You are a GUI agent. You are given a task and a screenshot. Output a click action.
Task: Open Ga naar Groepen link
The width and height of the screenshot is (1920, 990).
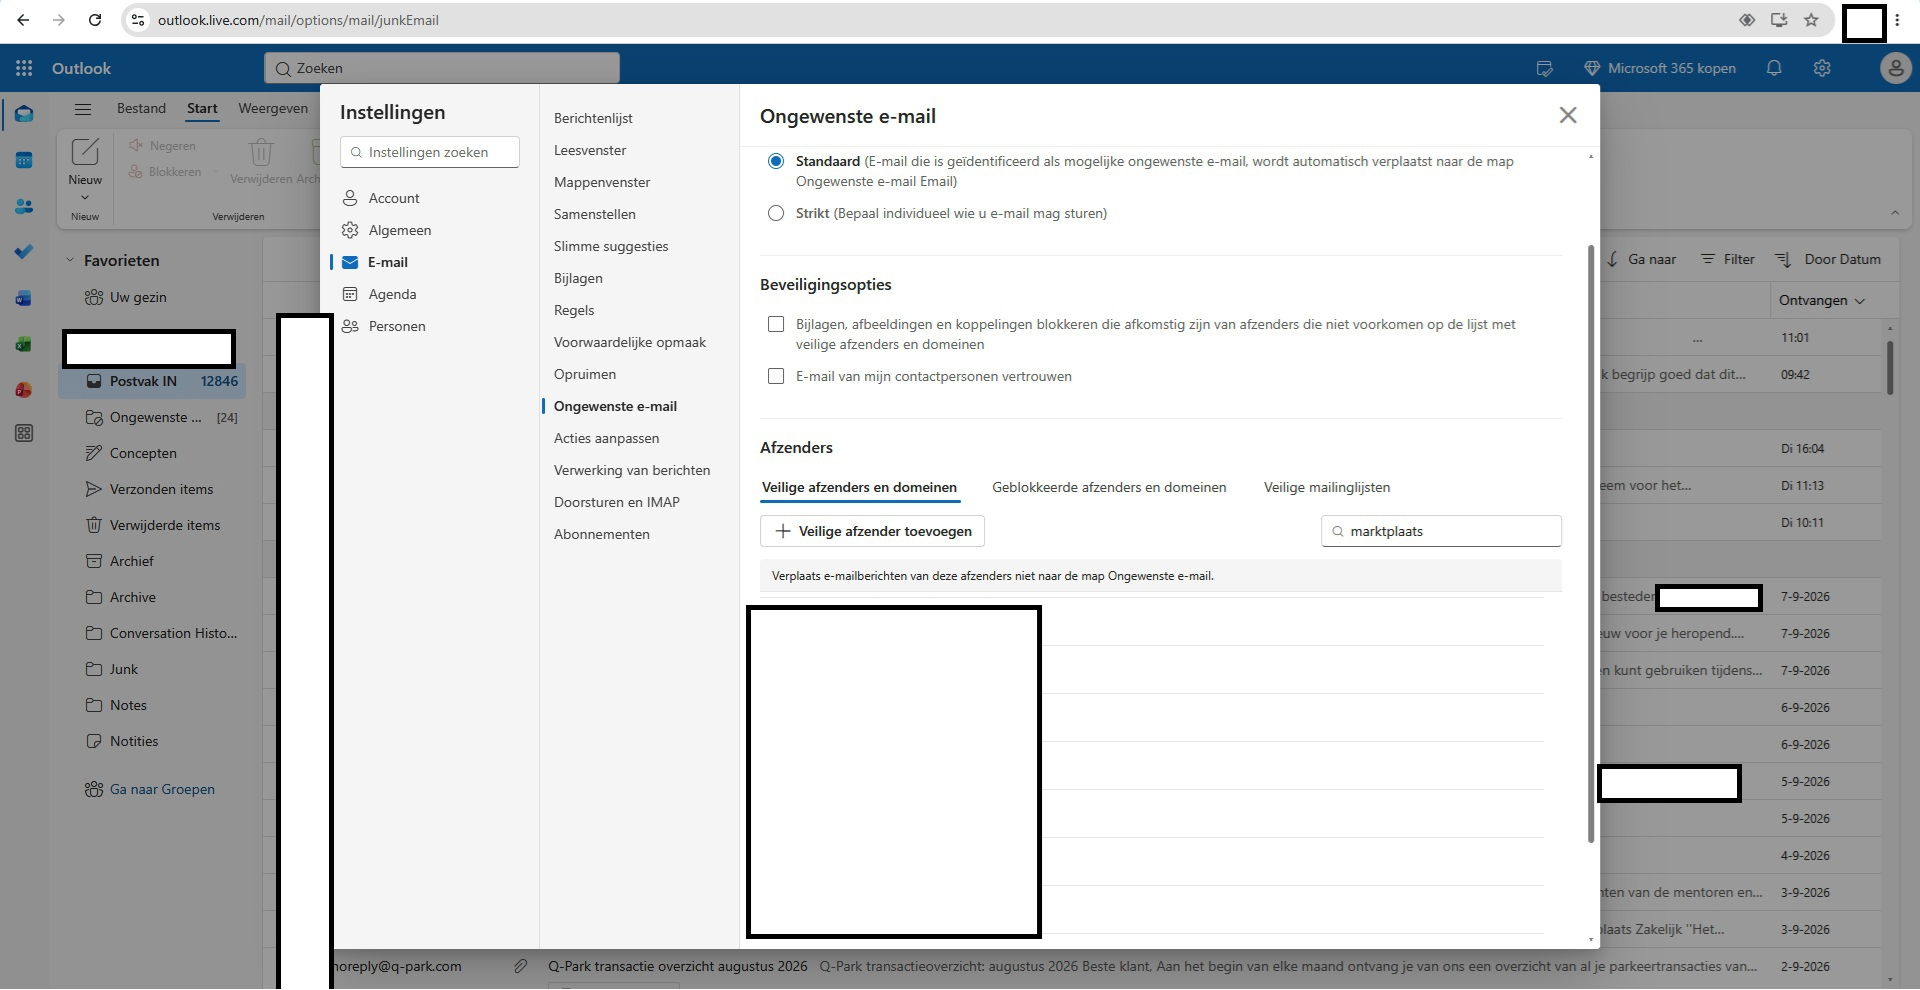(162, 789)
